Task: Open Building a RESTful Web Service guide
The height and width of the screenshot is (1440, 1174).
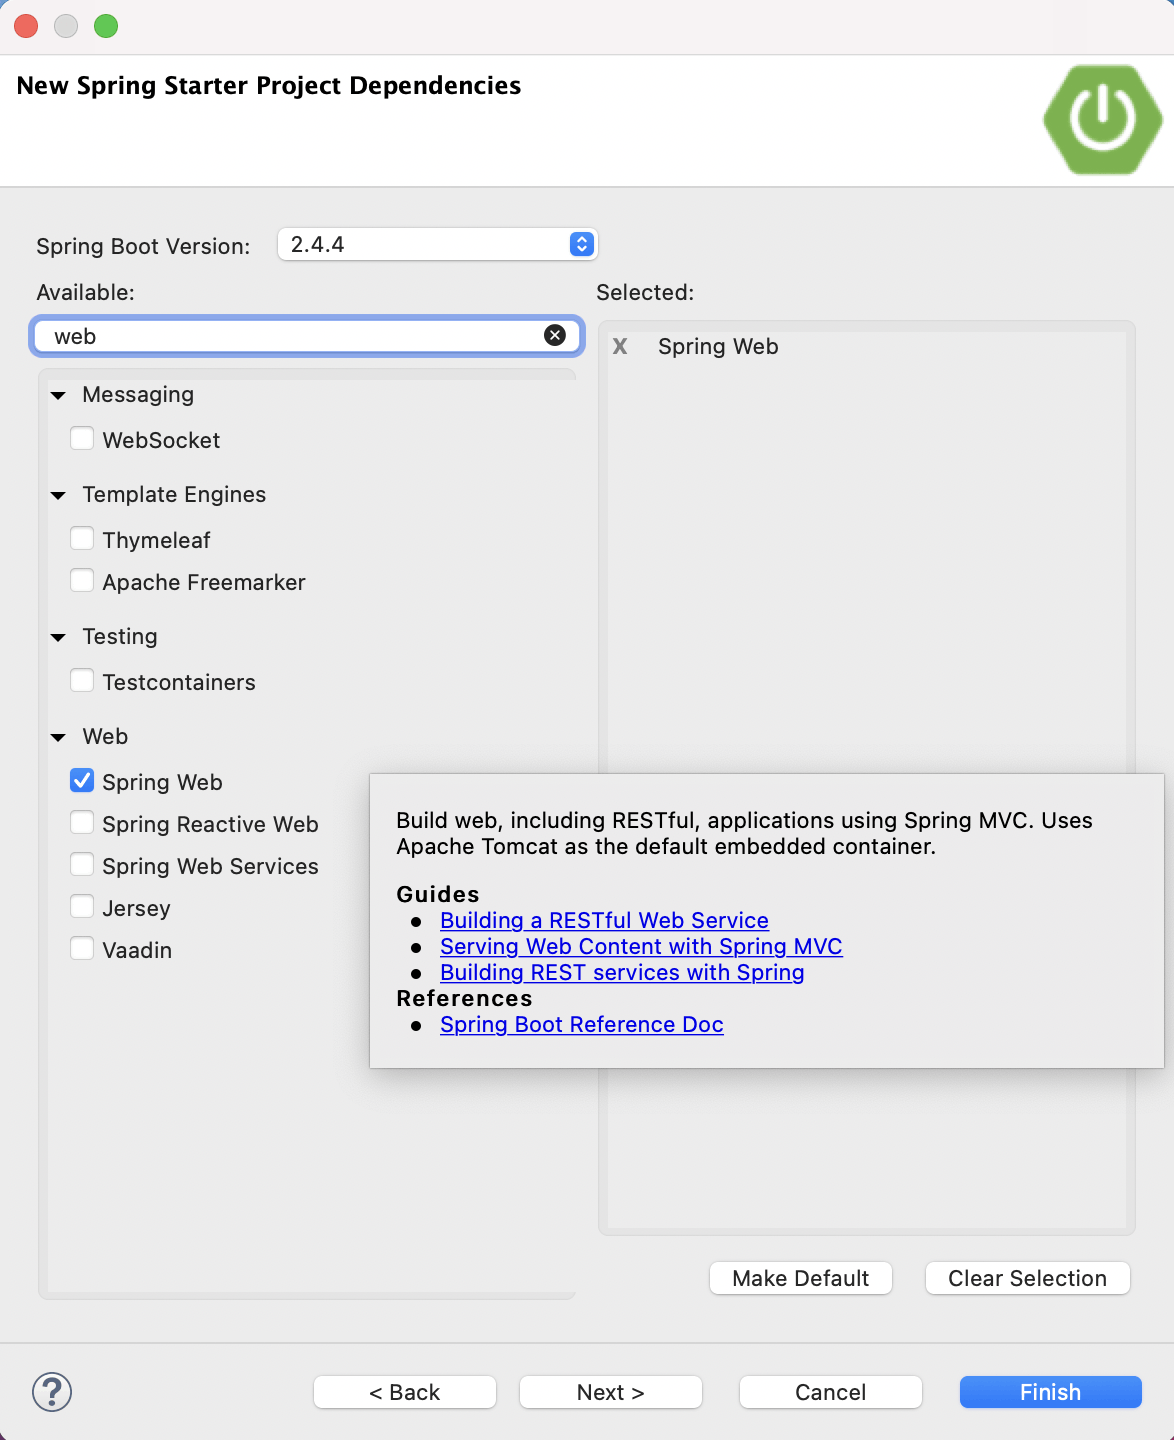Action: [x=604, y=920]
